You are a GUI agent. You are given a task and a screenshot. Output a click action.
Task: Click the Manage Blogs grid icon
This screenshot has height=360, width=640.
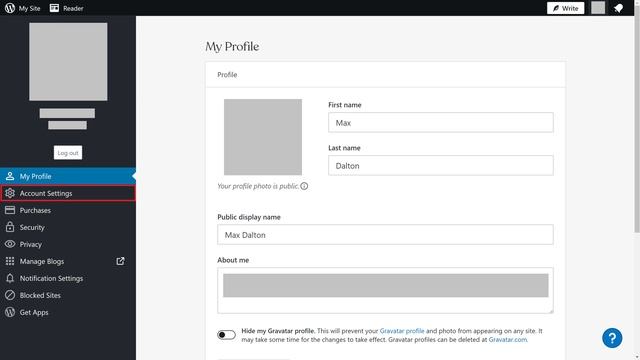10,261
